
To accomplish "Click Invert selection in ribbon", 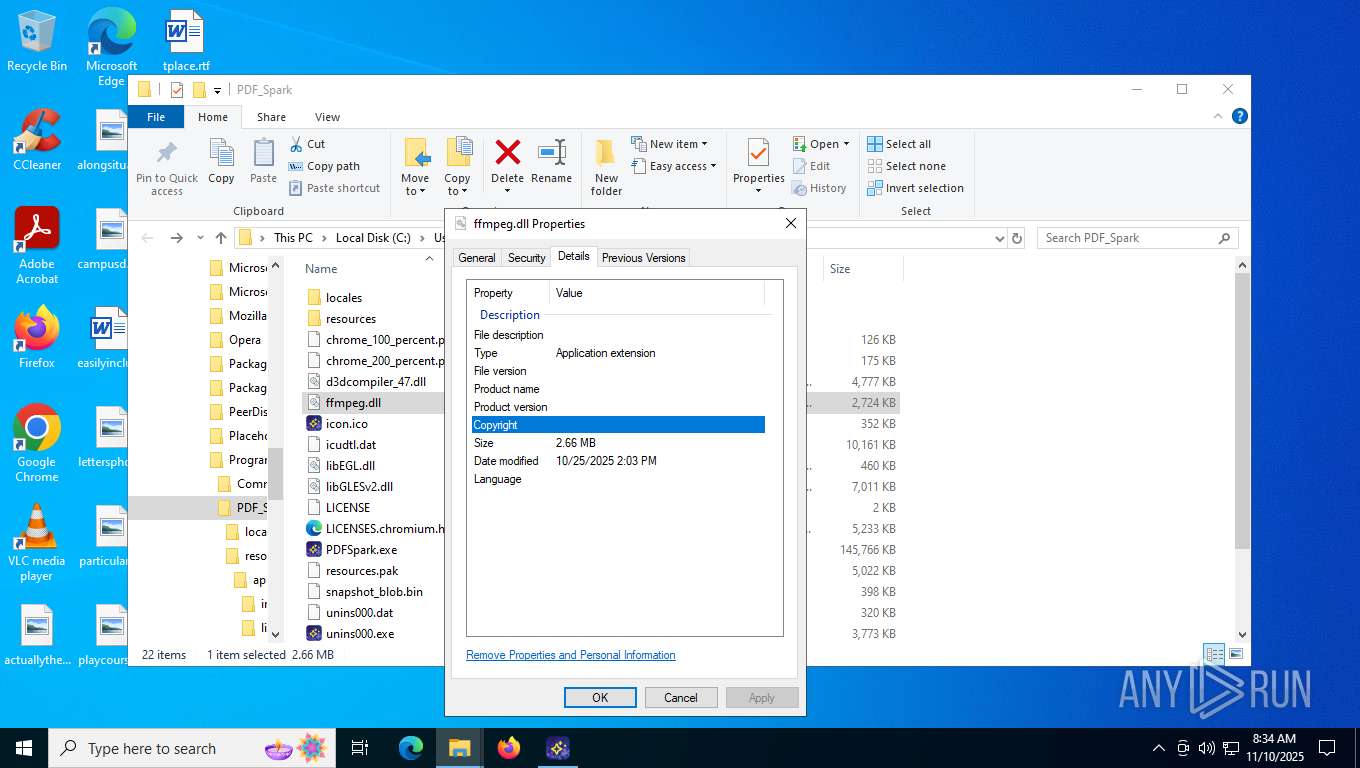I will click(x=915, y=188).
